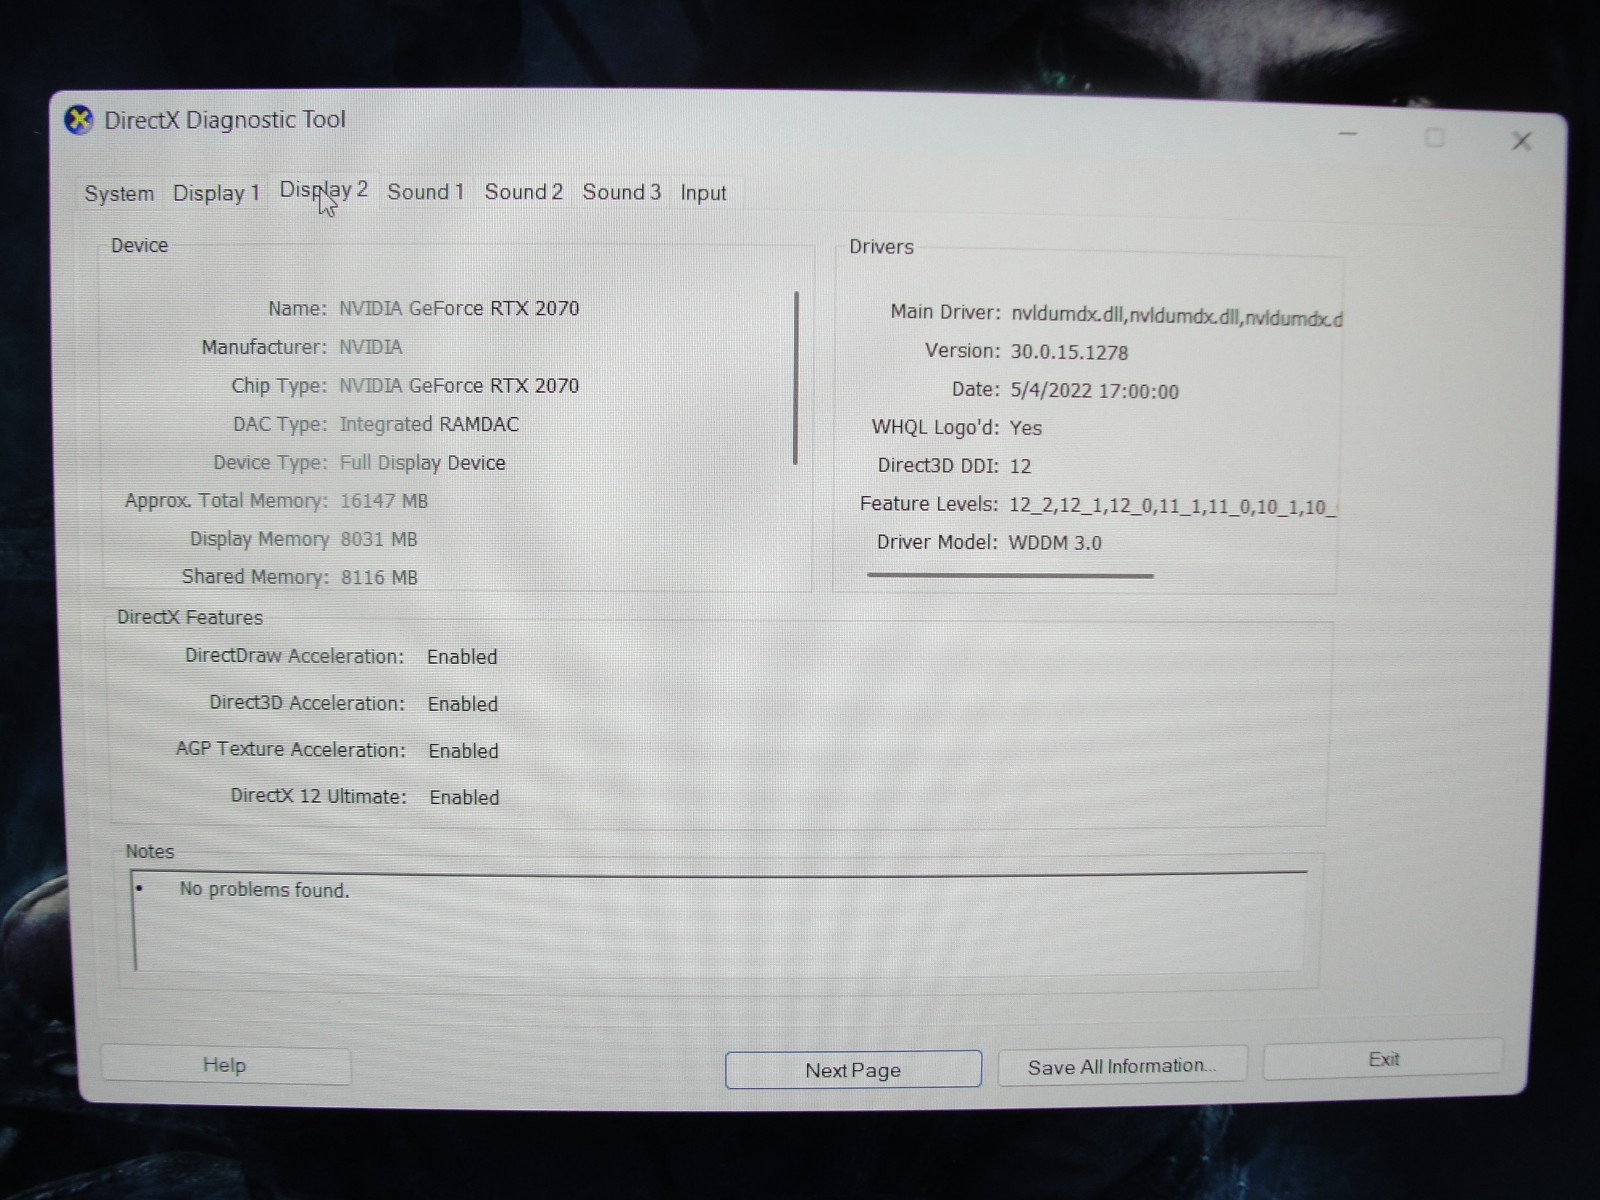Click the Help button
The image size is (1600, 1200).
point(226,1065)
